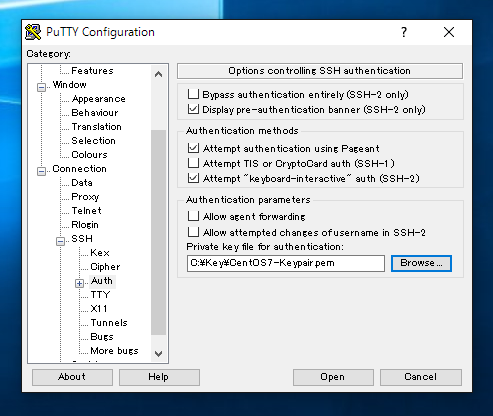This screenshot has height=416, width=493.
Task: Check Allow attempted changes of username
Action: 193,232
